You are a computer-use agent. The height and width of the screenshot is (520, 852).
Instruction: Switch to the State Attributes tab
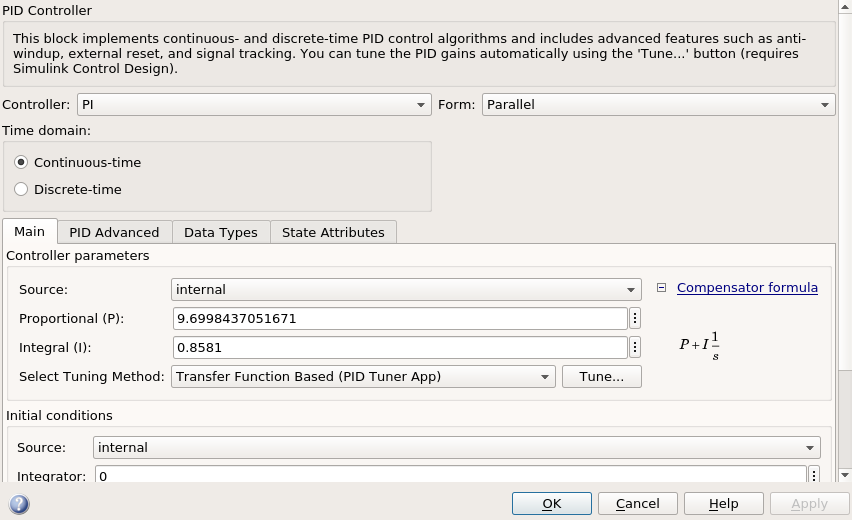pyautogui.click(x=333, y=233)
